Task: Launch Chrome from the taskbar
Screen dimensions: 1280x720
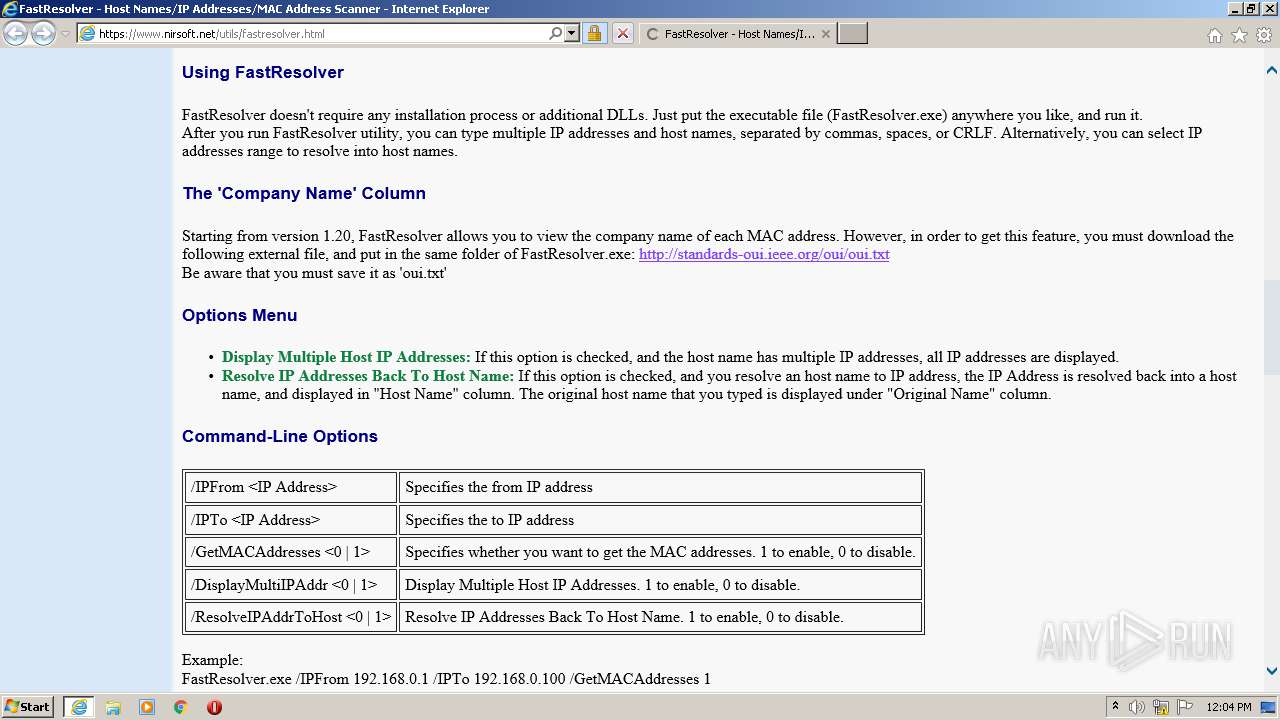Action: point(180,707)
